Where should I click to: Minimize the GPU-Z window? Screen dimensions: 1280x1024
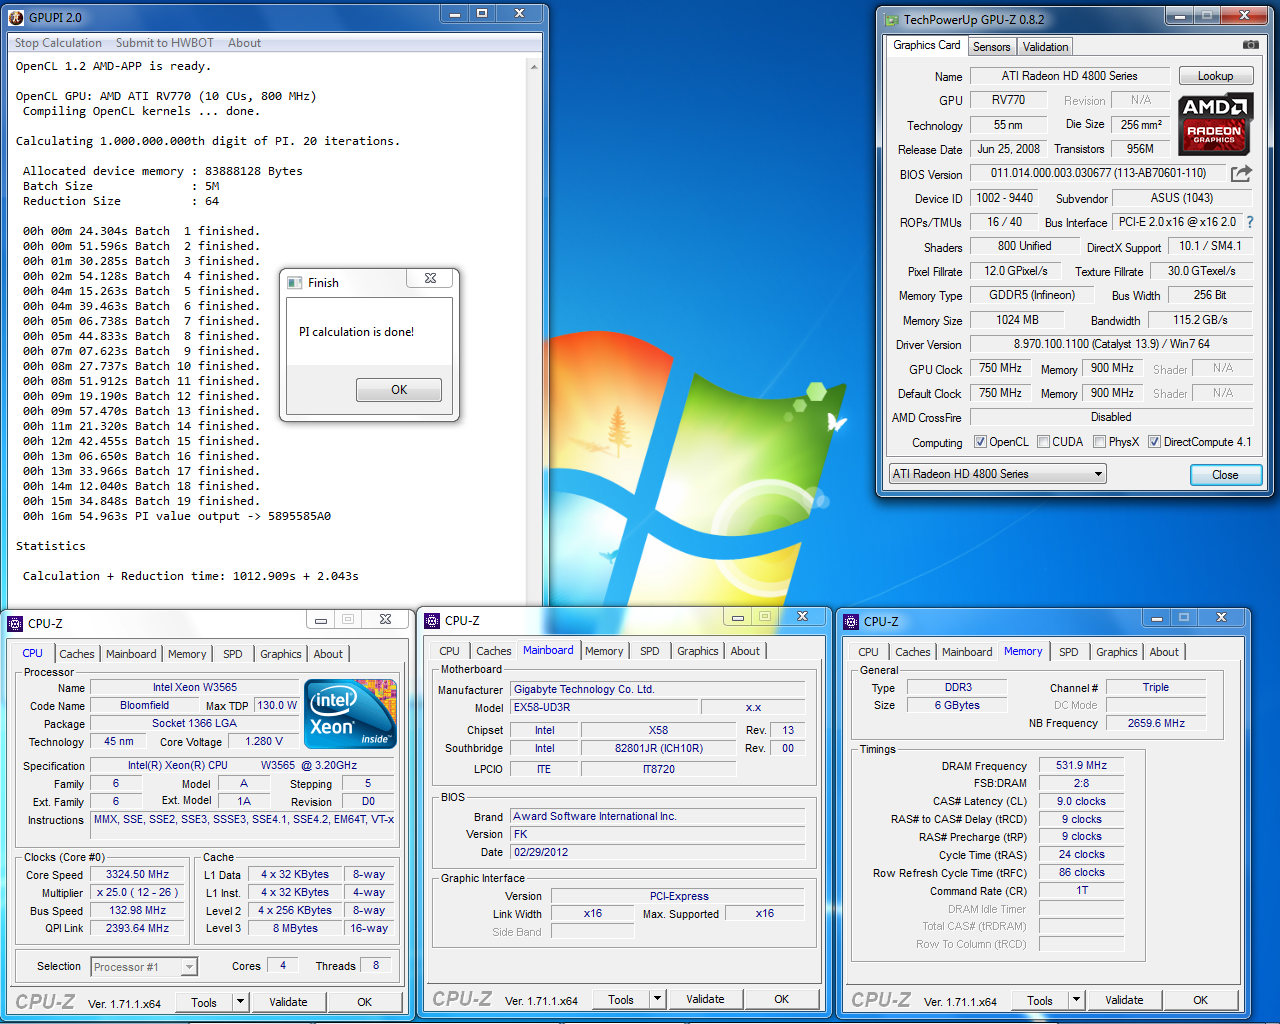tap(1180, 16)
